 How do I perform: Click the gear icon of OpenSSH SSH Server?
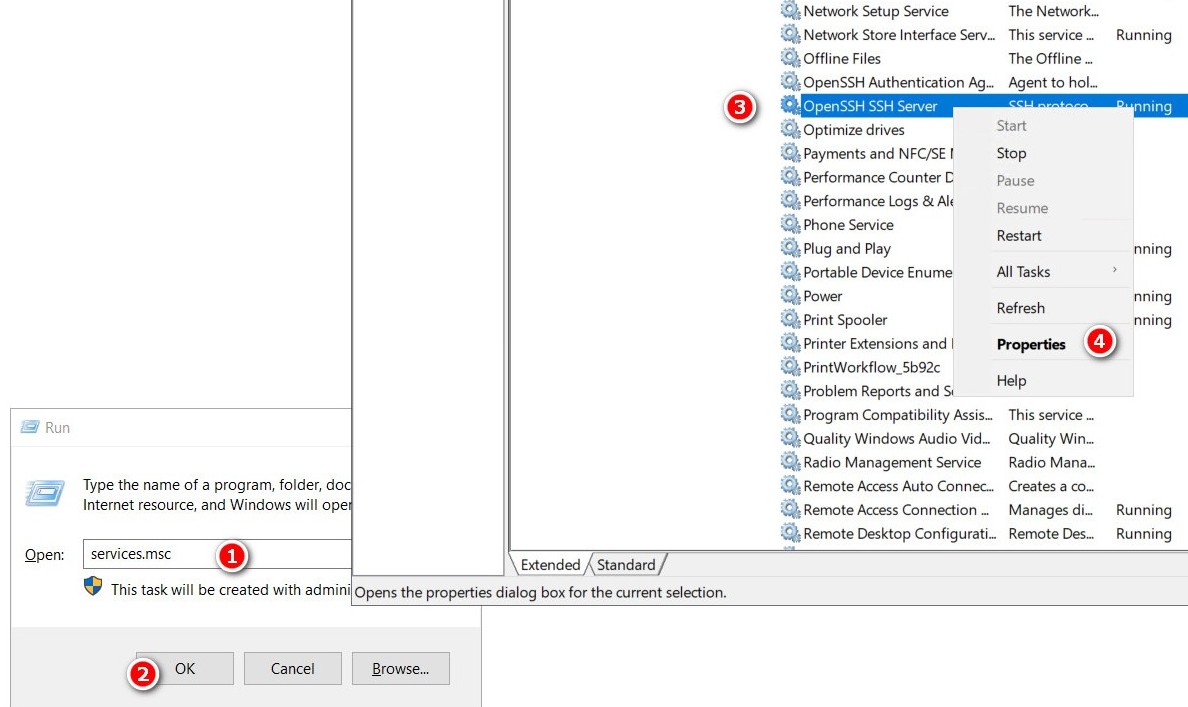pyautogui.click(x=790, y=105)
